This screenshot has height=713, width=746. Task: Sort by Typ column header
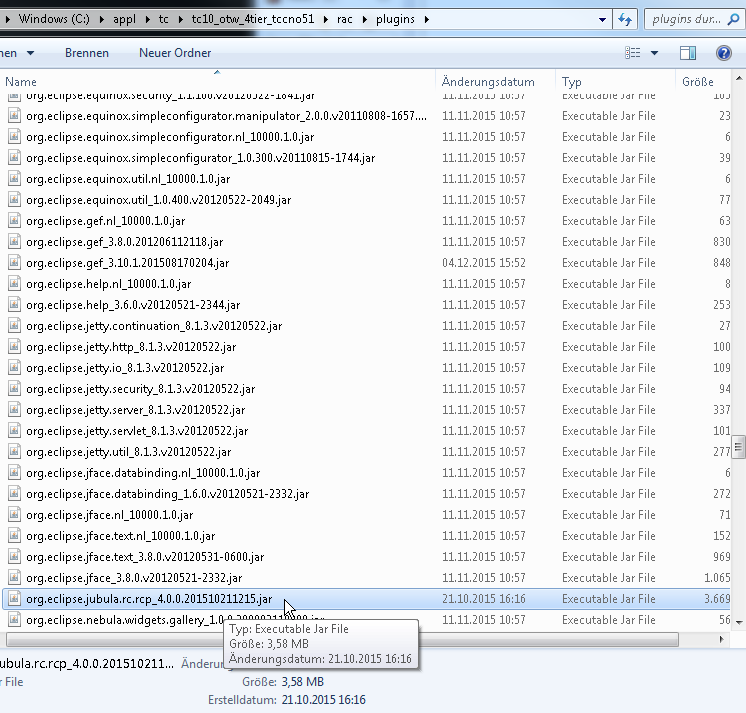pos(615,81)
